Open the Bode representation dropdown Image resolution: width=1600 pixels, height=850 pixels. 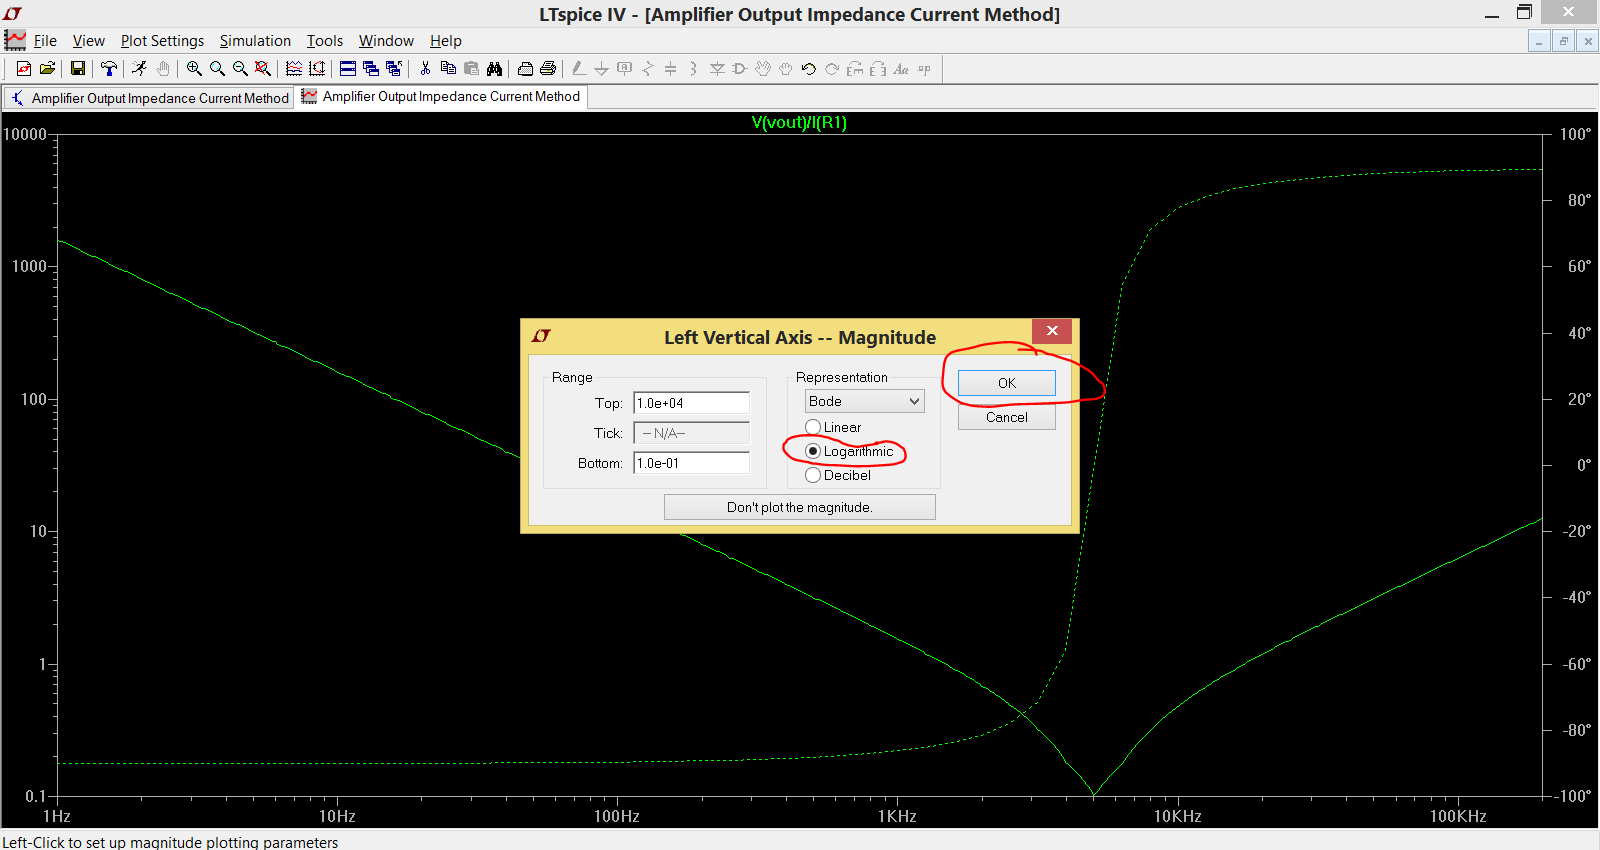coord(864,401)
